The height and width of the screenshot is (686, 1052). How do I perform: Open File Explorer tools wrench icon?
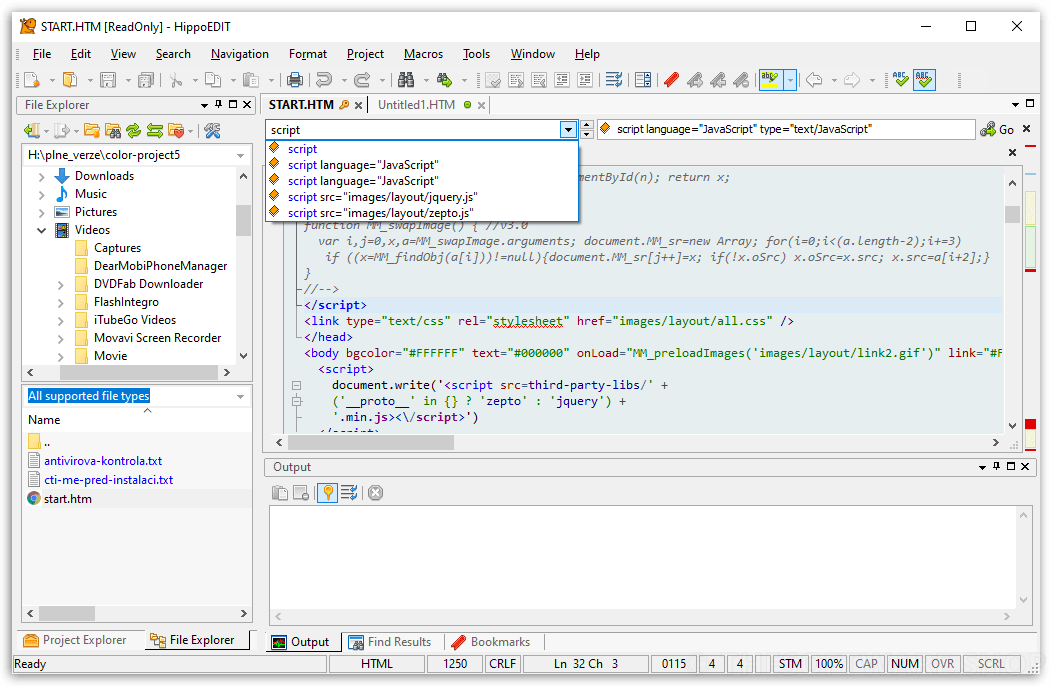[211, 130]
